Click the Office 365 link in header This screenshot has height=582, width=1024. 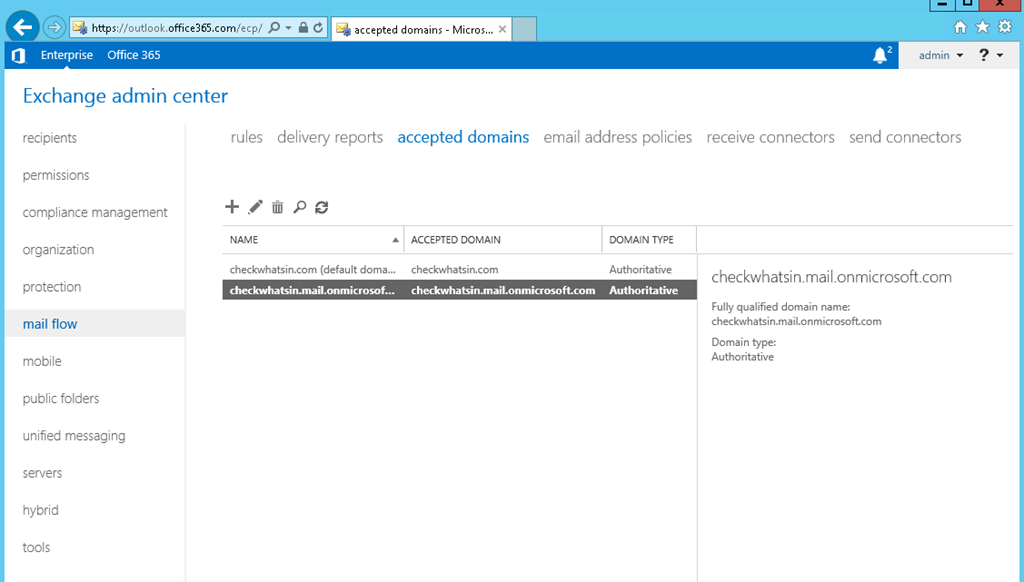pyautogui.click(x=134, y=56)
